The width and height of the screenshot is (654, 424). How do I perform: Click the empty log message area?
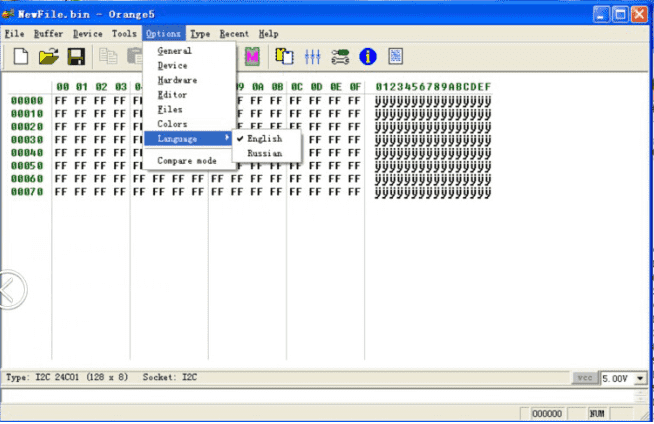[x=318, y=396]
